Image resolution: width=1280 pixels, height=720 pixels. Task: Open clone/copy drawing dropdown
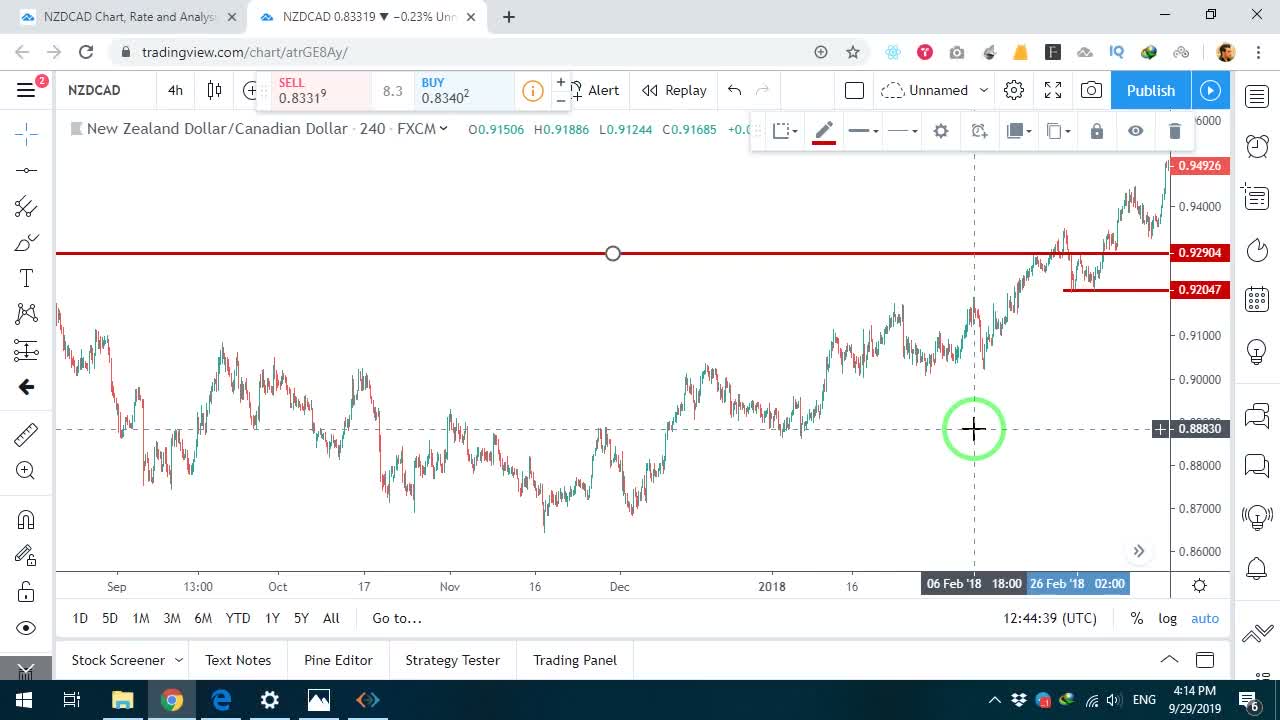click(x=1058, y=131)
